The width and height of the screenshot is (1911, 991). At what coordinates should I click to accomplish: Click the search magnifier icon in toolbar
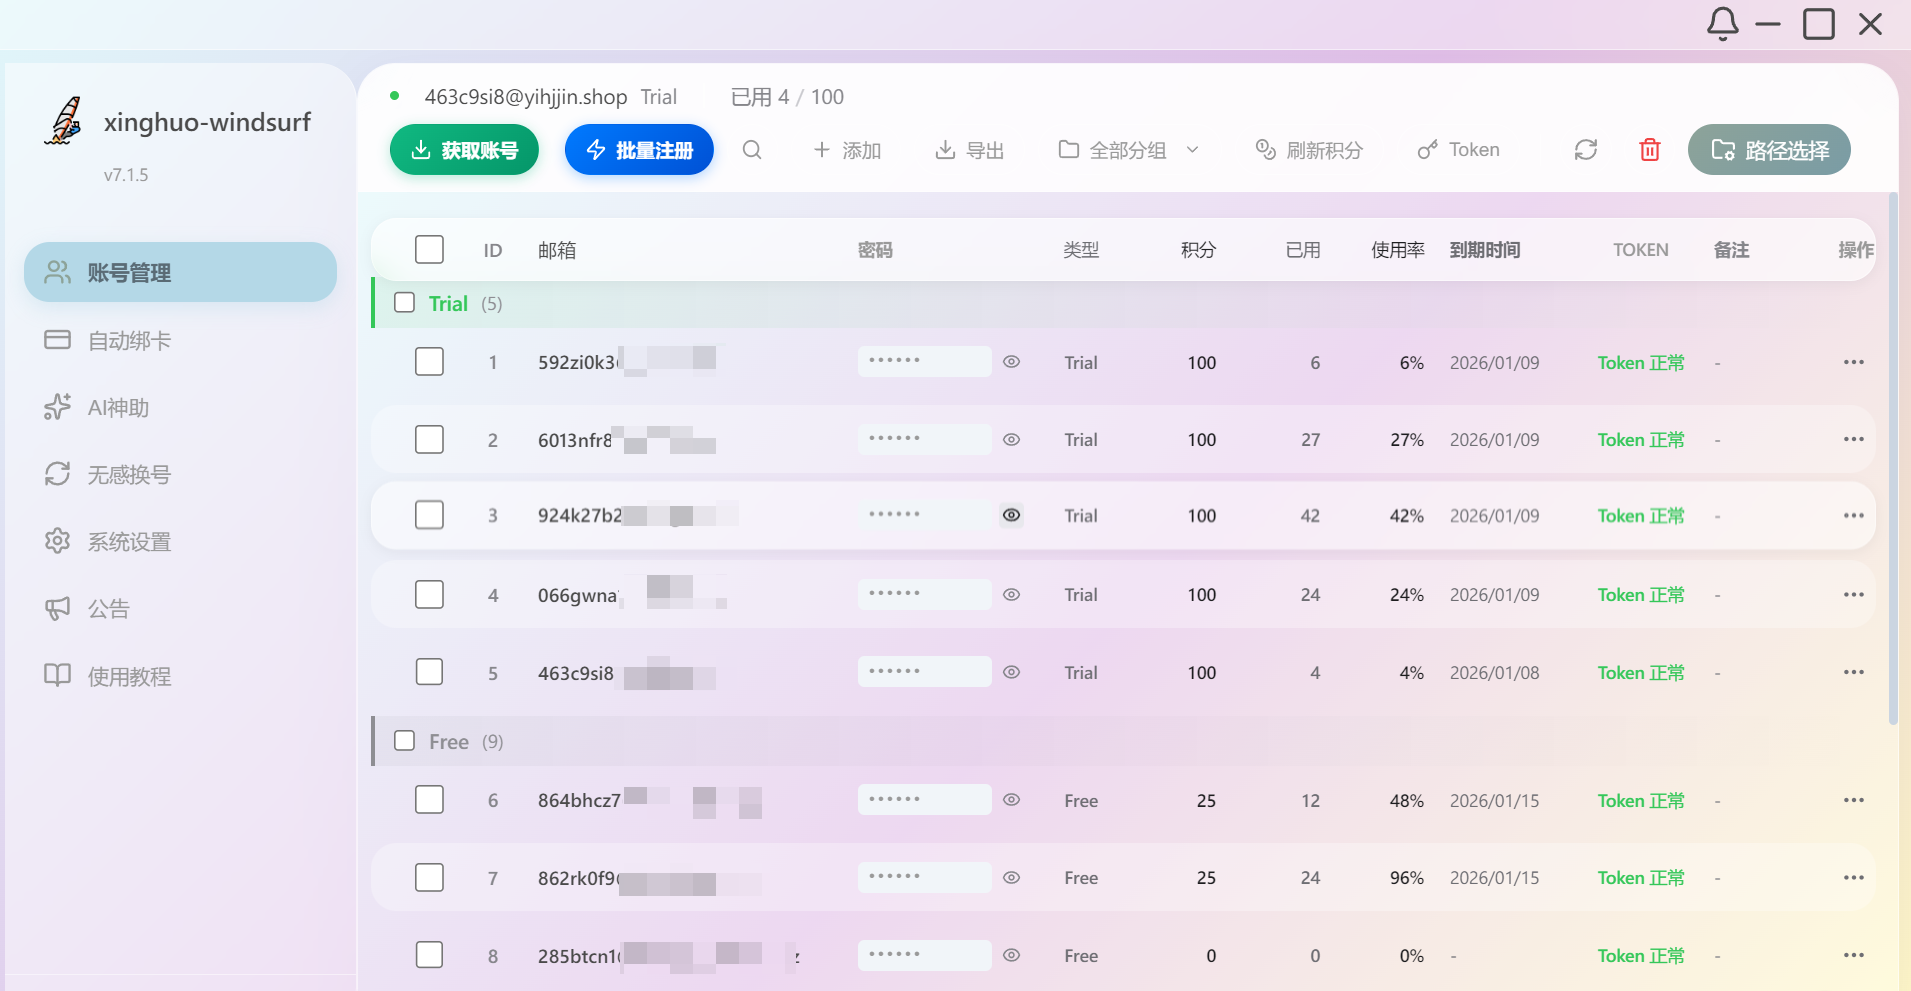tap(752, 150)
